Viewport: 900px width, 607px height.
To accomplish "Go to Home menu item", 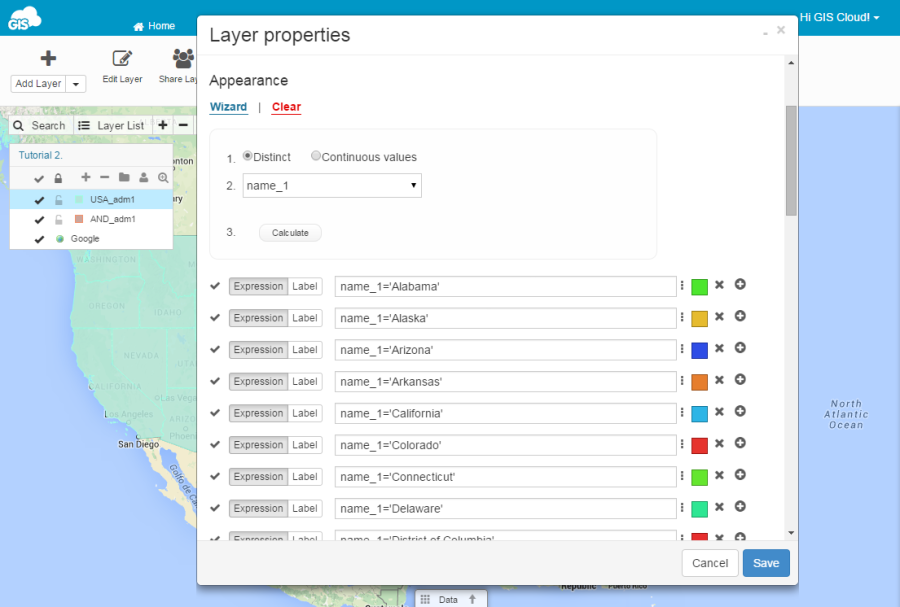I will [x=154, y=26].
